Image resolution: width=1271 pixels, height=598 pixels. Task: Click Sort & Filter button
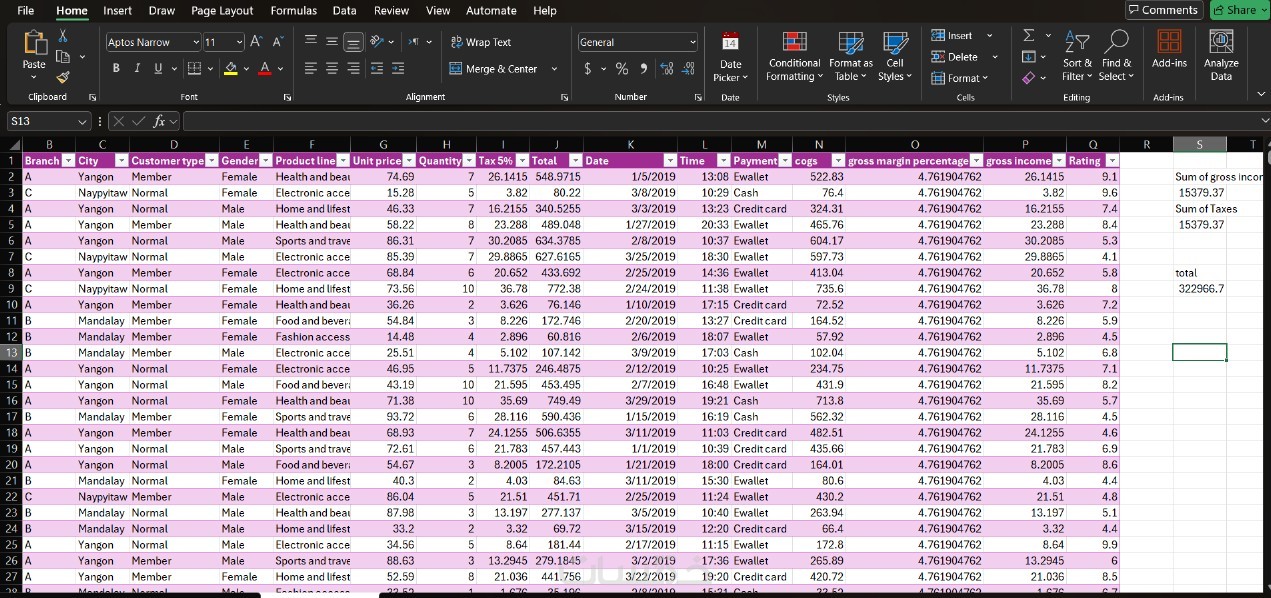tap(1078, 56)
